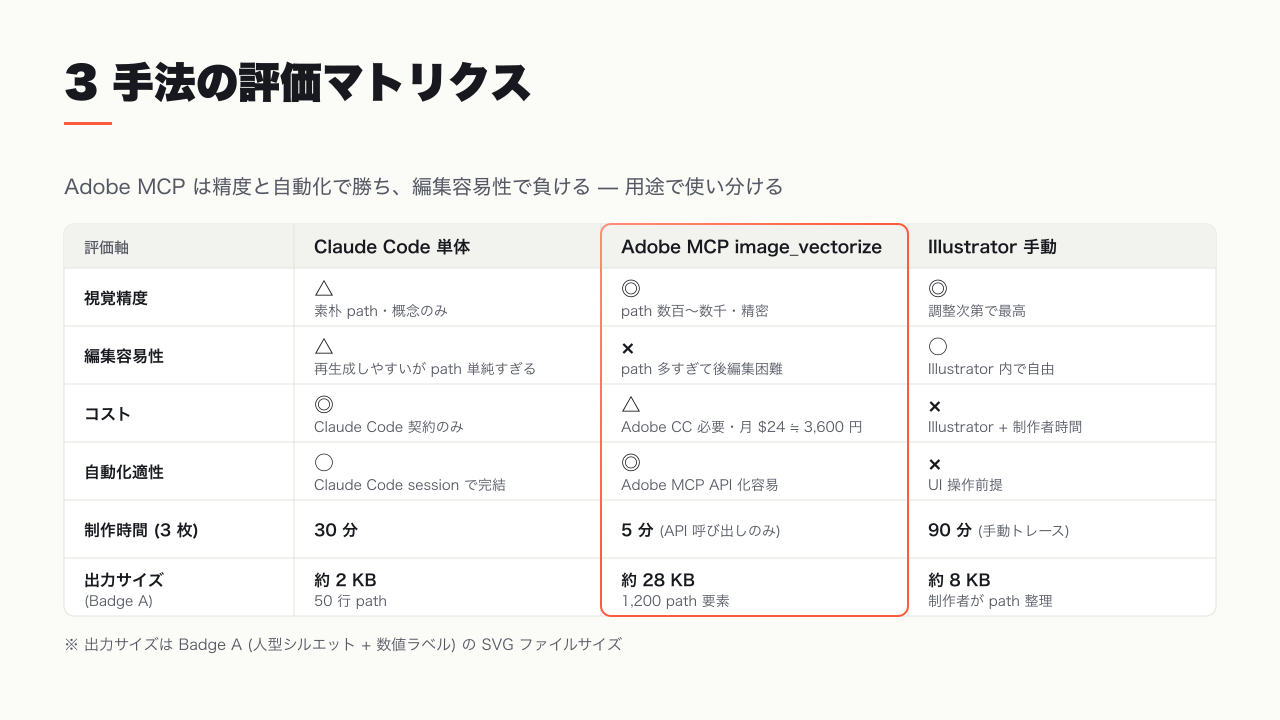Click the '編集容易性' row label
This screenshot has width=1280, height=720.
(124, 356)
